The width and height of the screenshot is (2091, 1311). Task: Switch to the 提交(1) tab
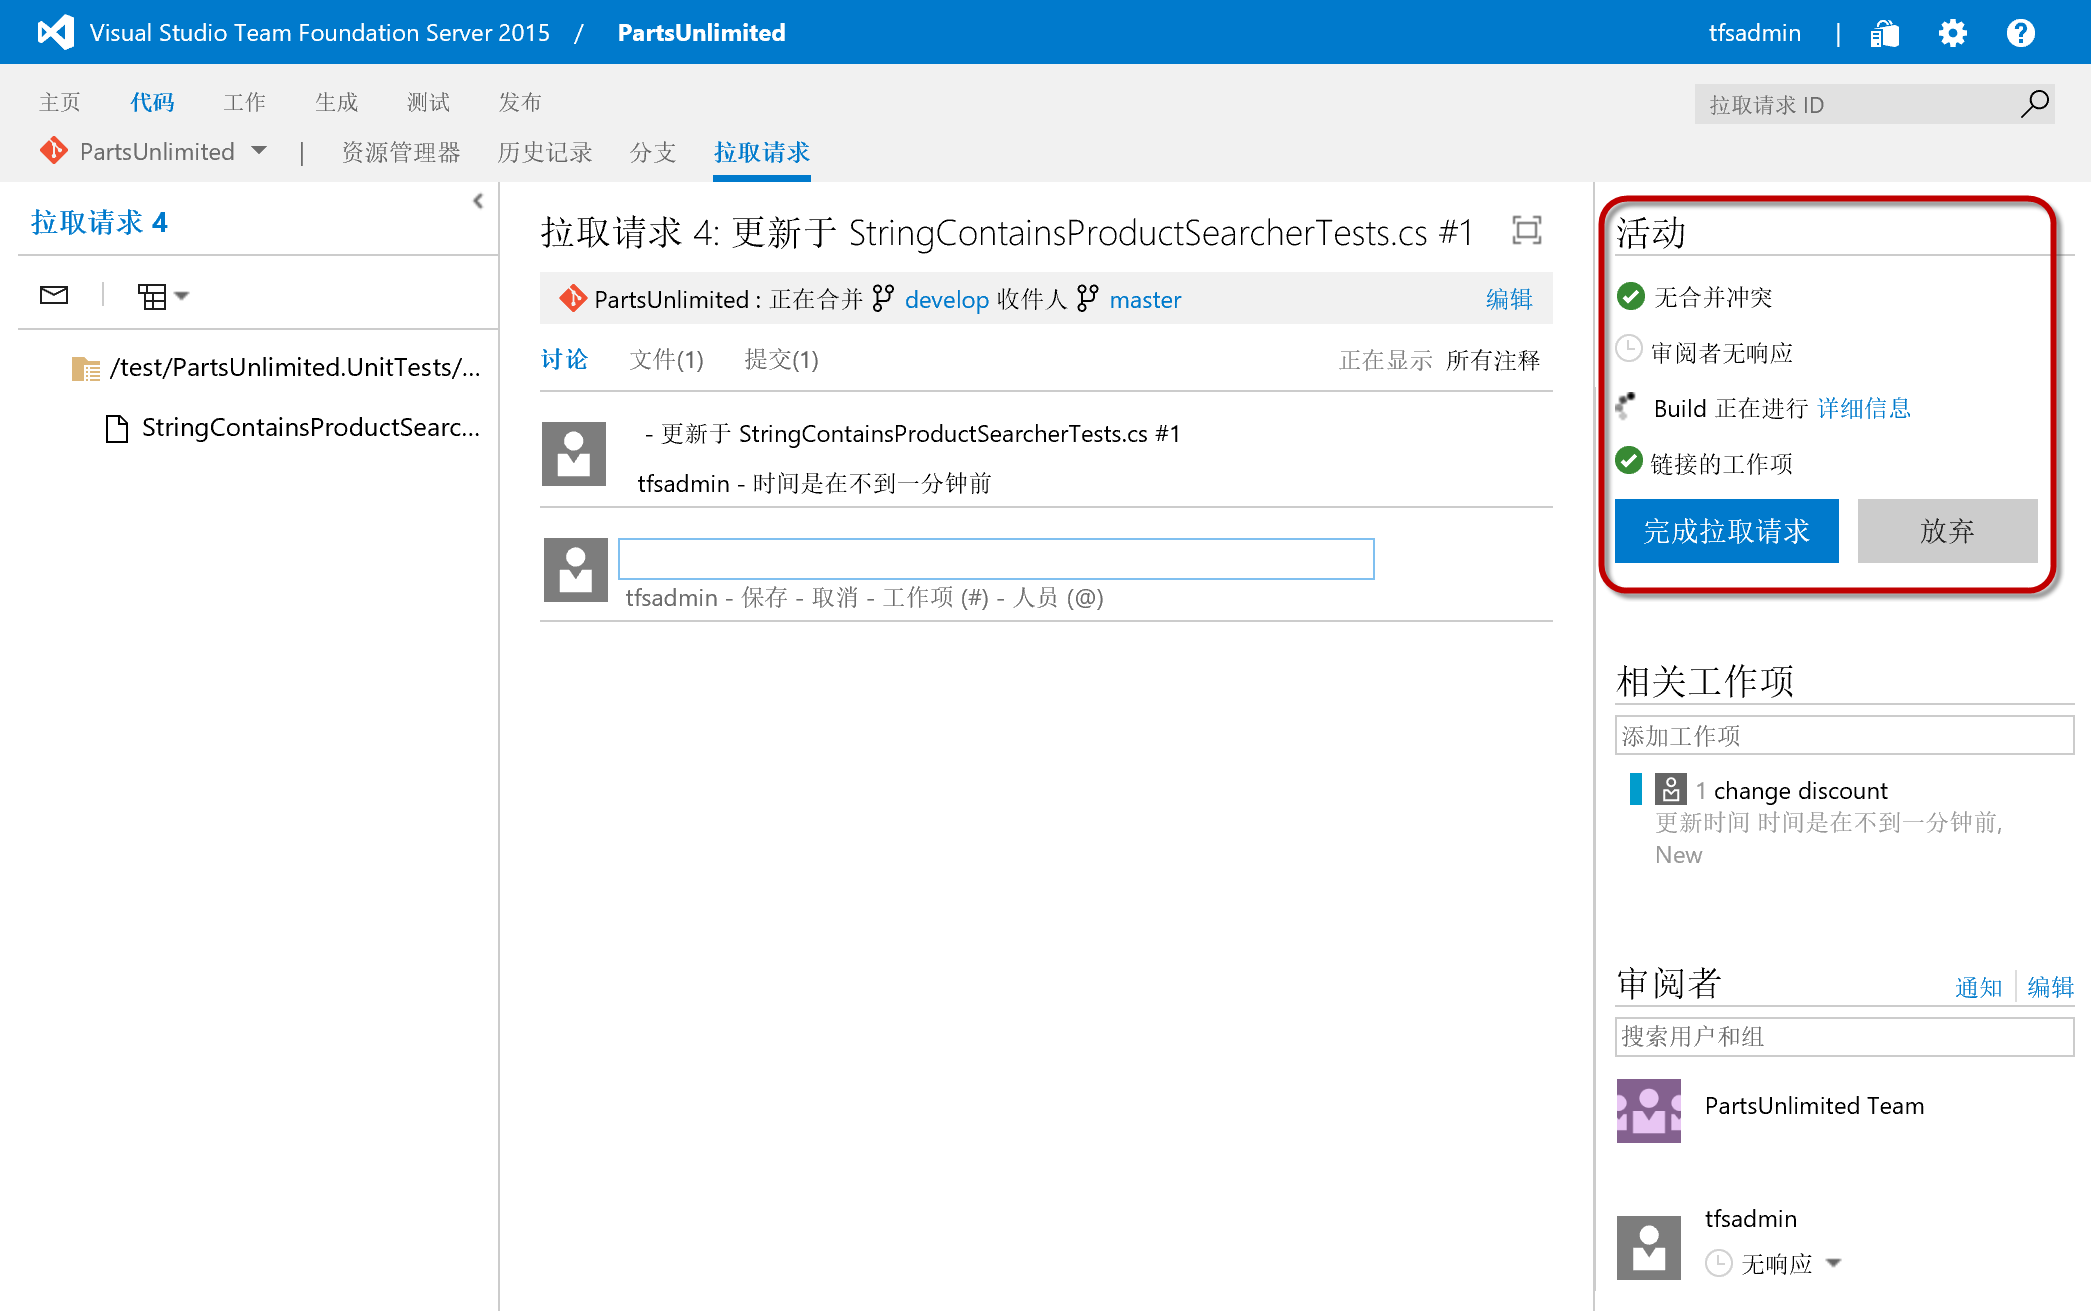click(781, 359)
